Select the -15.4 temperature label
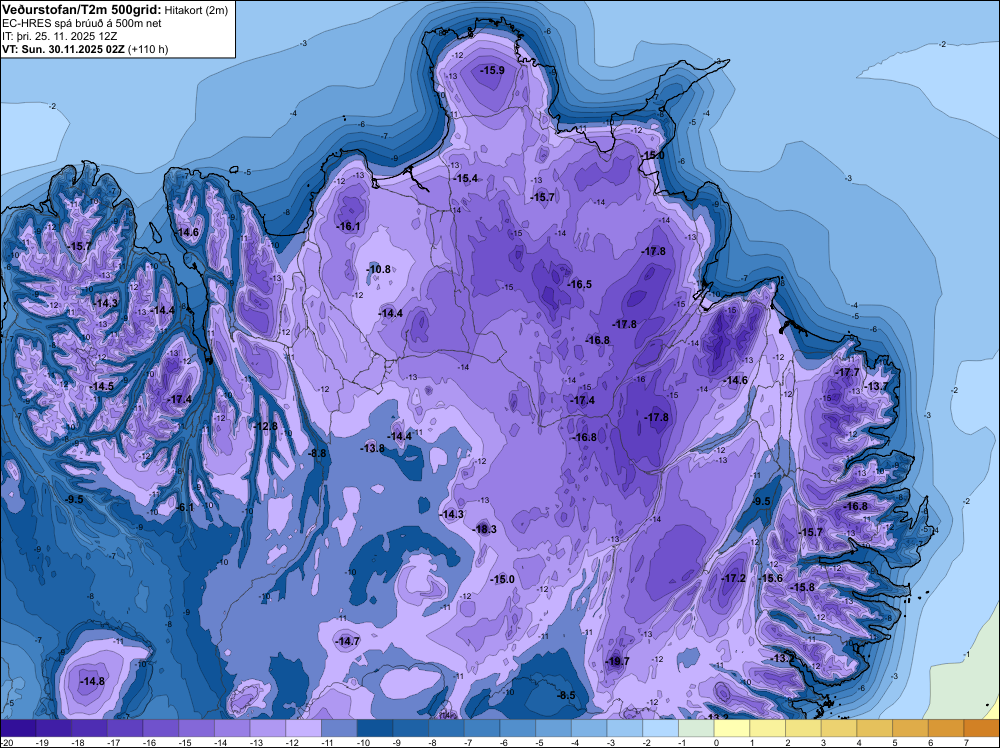The image size is (1000, 748). (466, 179)
